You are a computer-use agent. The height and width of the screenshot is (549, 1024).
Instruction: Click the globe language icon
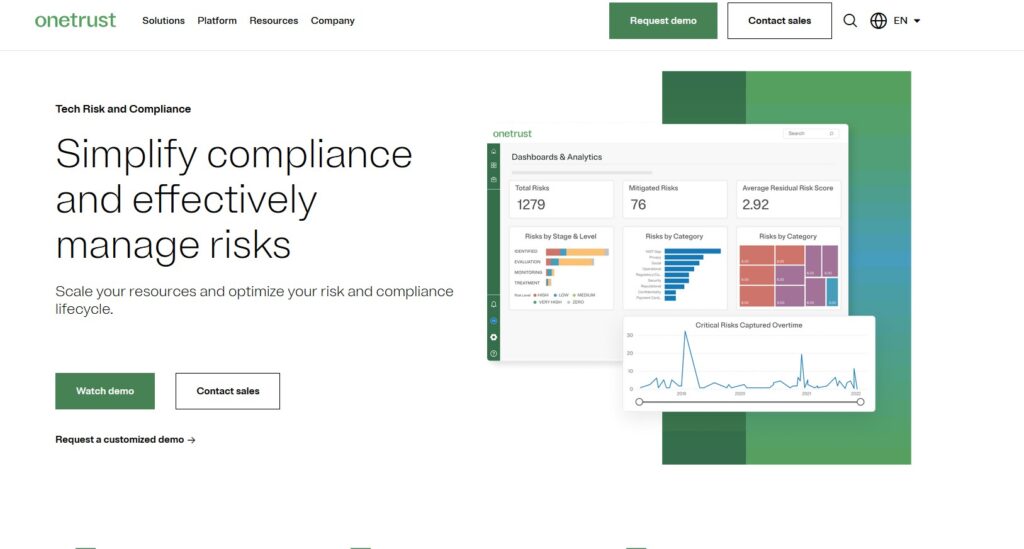[x=878, y=20]
